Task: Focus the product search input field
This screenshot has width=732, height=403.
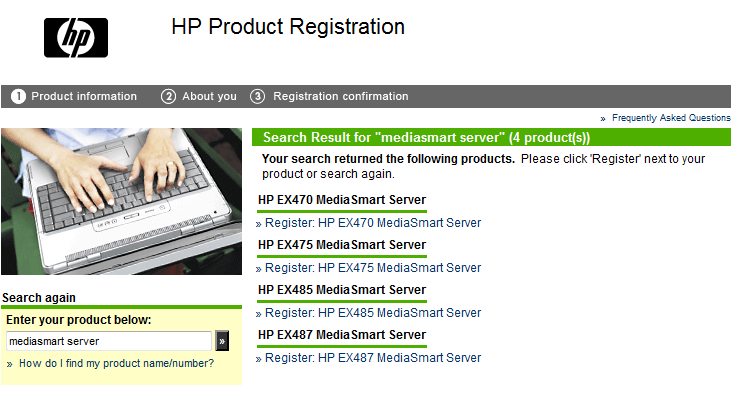Action: 109,341
